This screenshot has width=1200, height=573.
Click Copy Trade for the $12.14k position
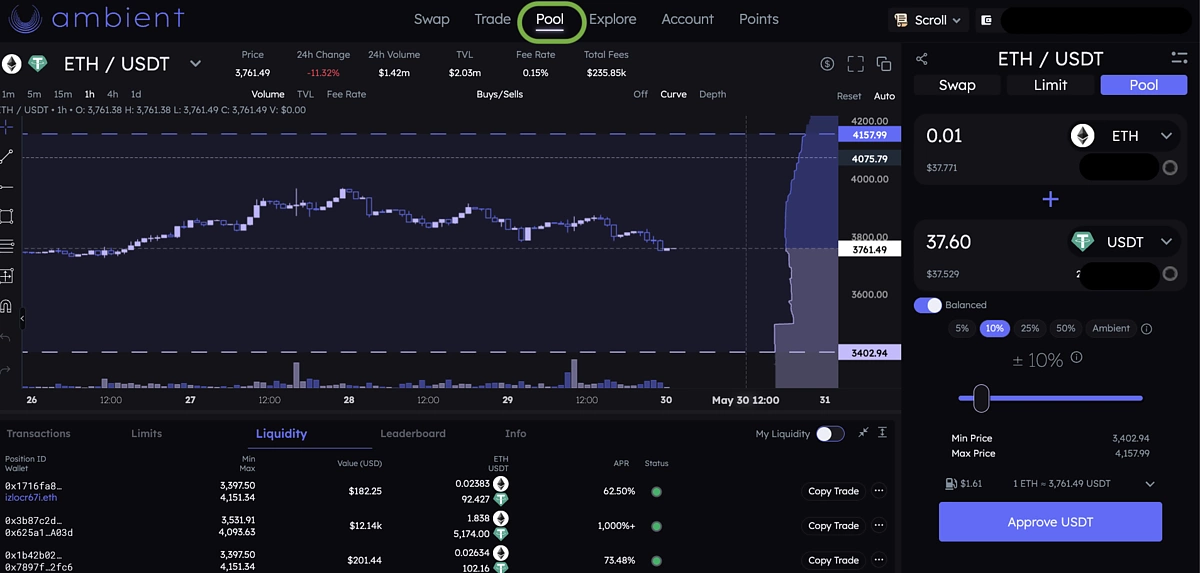click(x=833, y=525)
